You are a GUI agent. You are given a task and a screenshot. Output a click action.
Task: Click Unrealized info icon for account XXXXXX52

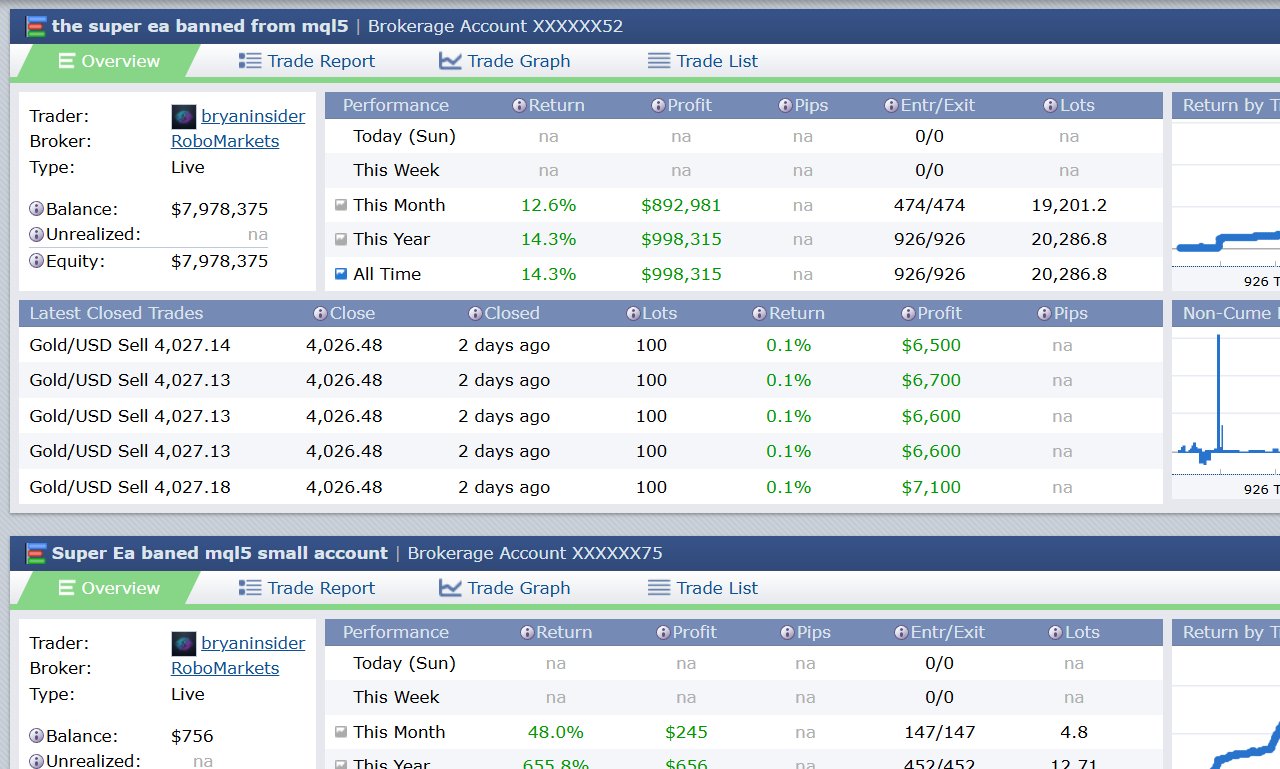pyautogui.click(x=37, y=235)
